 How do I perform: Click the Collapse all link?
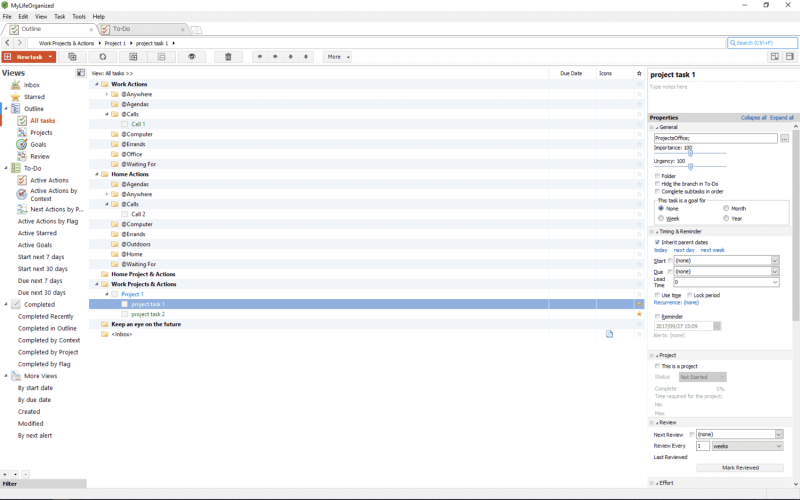(x=753, y=117)
